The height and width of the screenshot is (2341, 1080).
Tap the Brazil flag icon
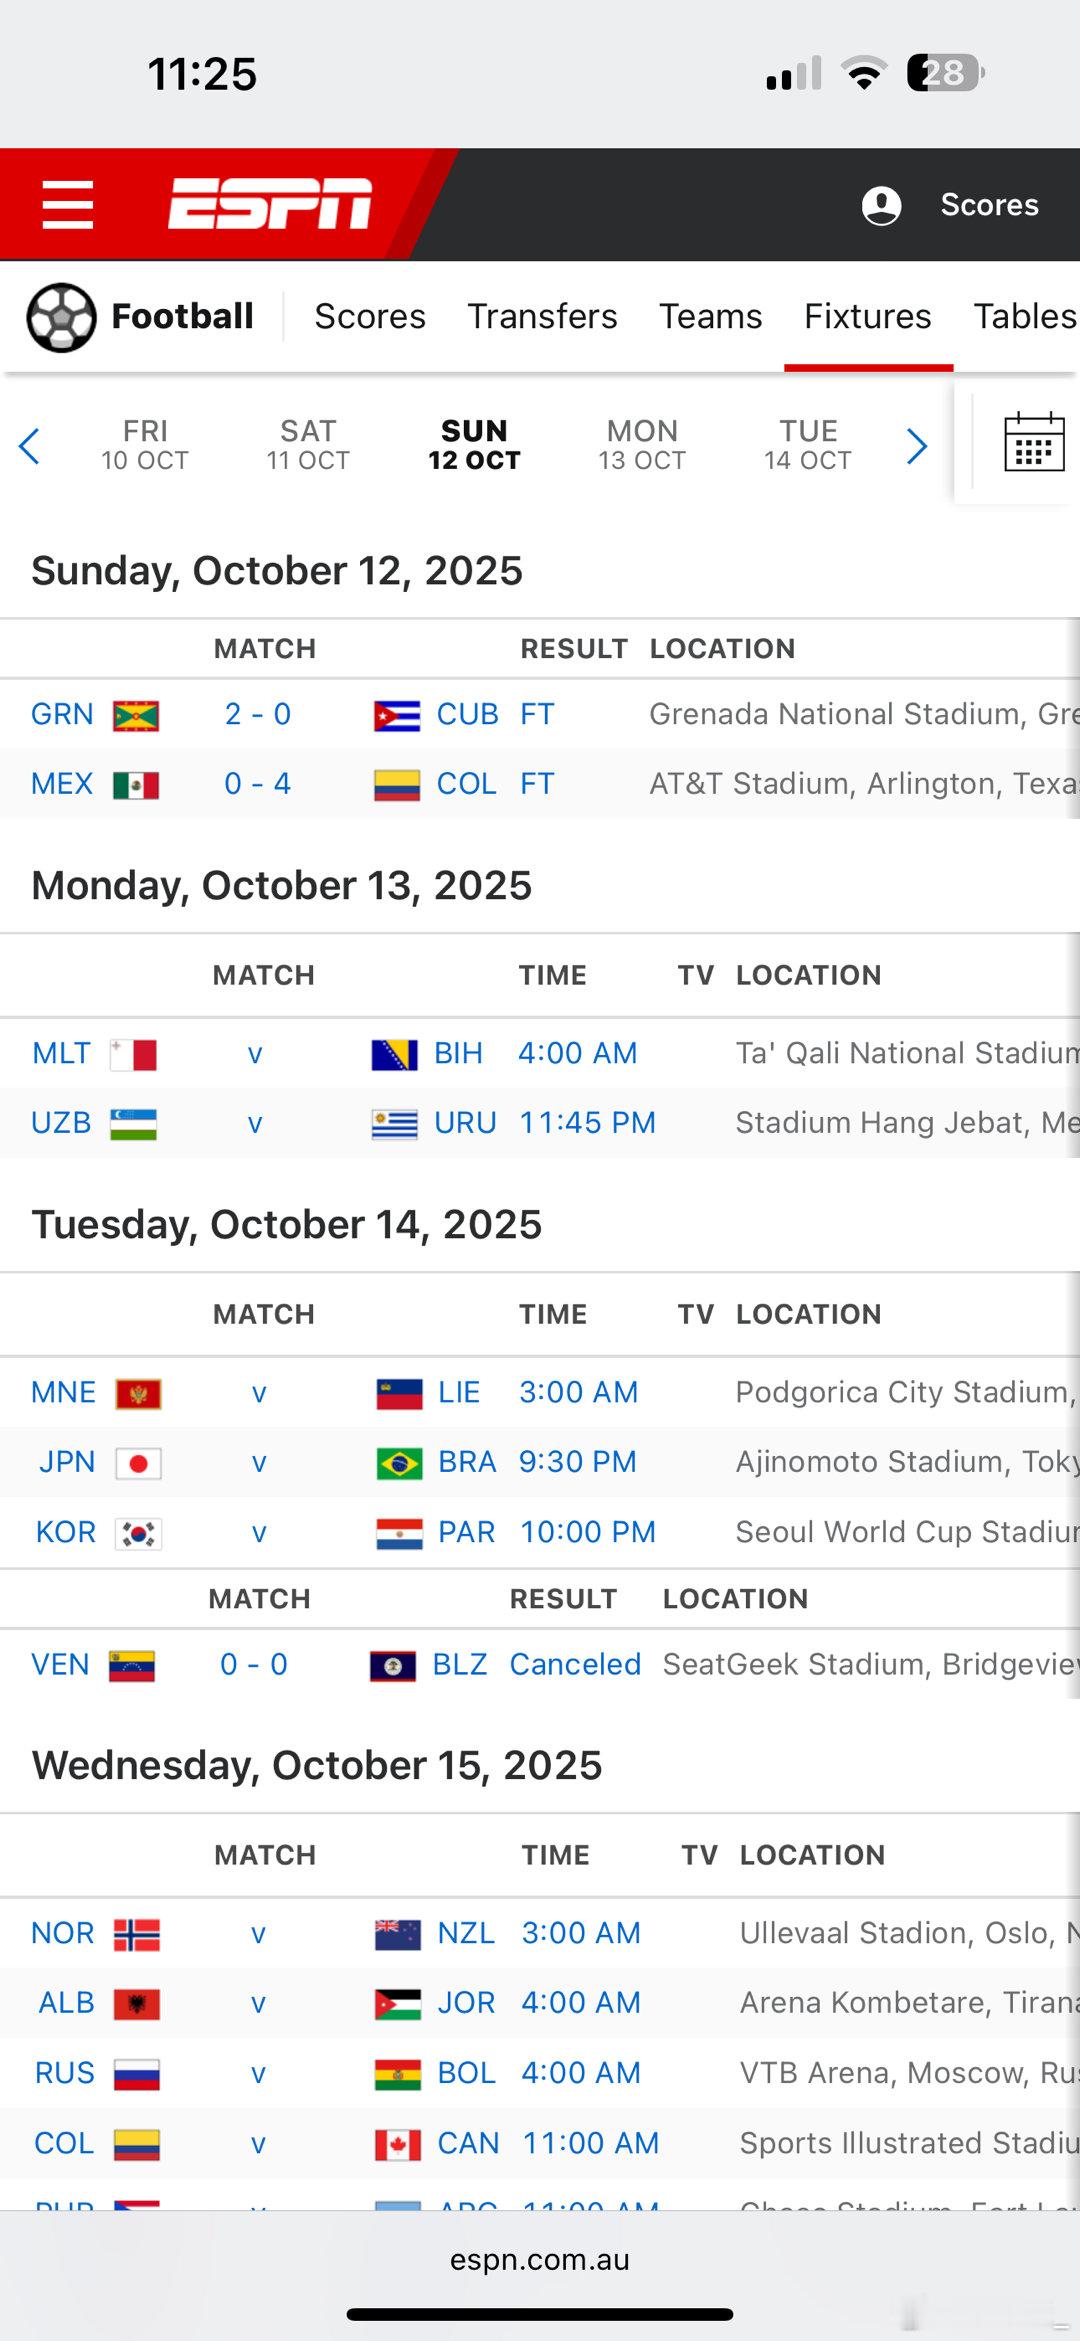(399, 1463)
